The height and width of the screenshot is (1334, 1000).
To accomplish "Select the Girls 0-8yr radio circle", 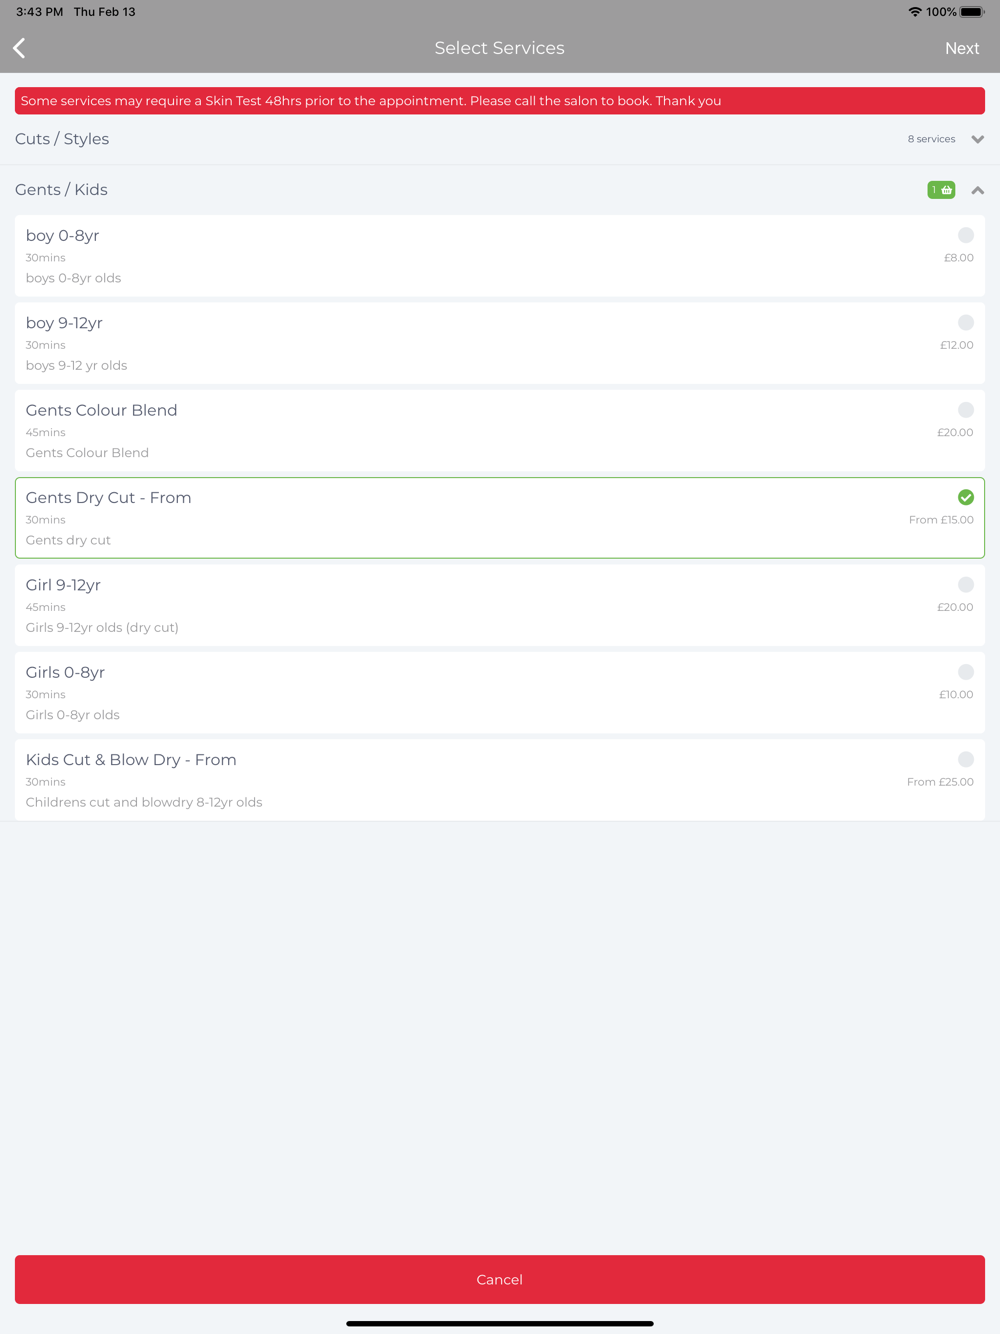I will tap(966, 672).
